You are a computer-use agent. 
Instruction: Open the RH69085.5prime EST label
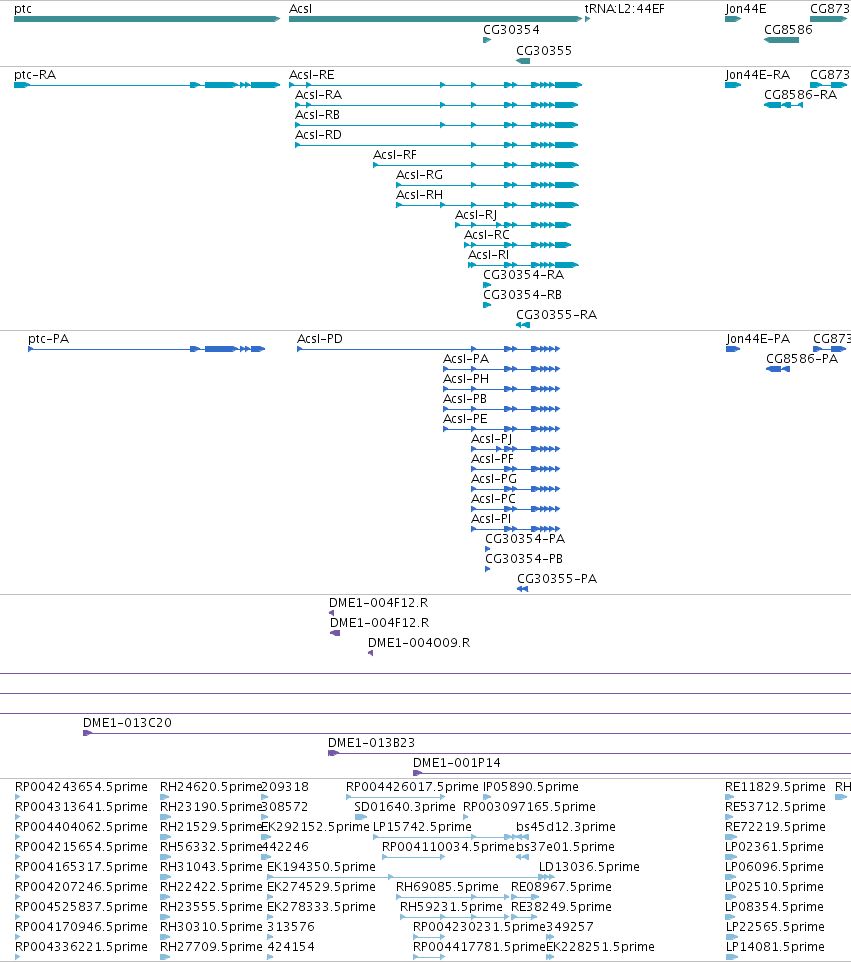tap(447, 887)
